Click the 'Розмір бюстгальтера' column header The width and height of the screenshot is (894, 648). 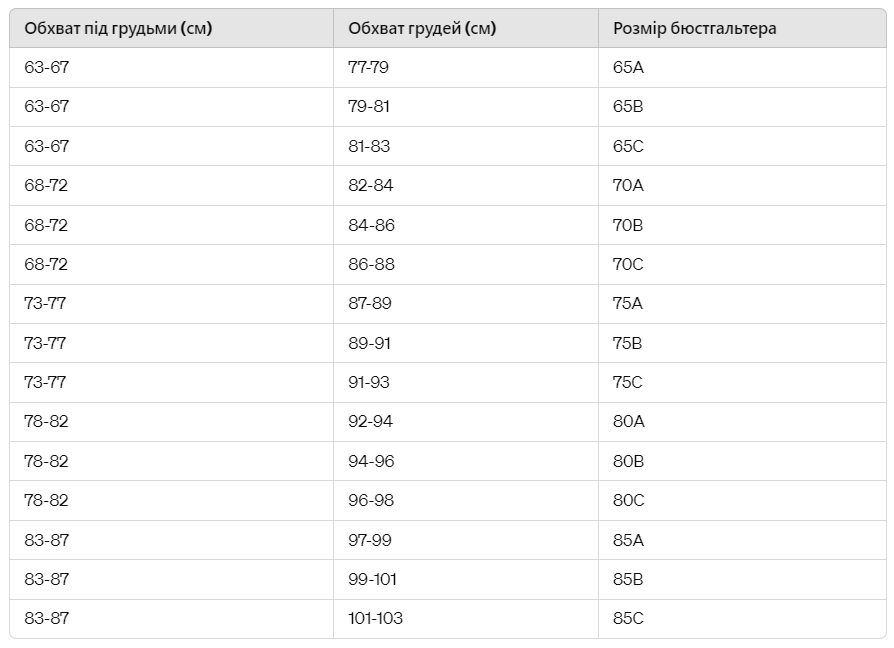[x=694, y=28]
